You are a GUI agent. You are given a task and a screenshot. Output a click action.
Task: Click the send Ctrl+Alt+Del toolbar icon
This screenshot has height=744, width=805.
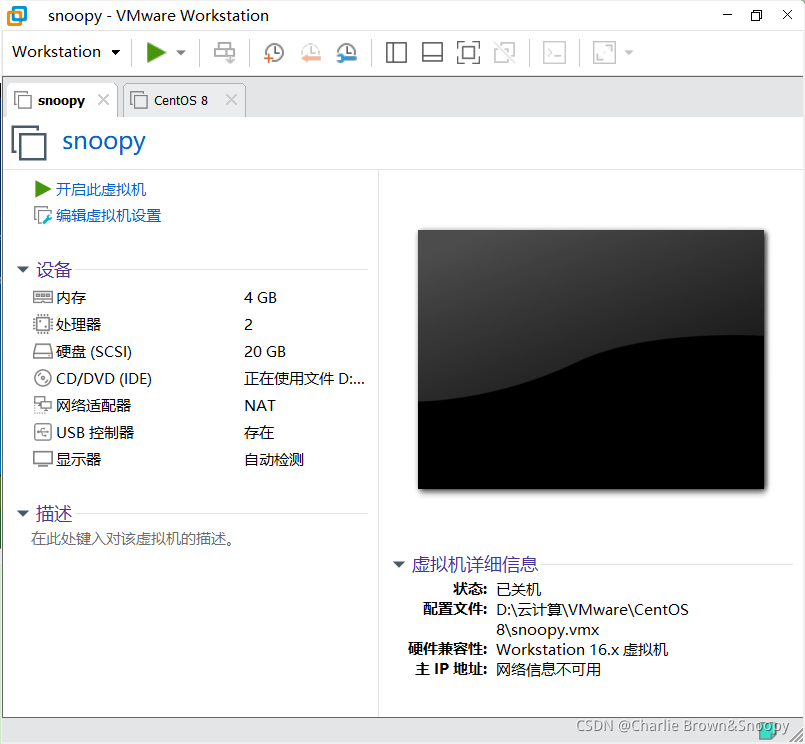click(x=224, y=52)
